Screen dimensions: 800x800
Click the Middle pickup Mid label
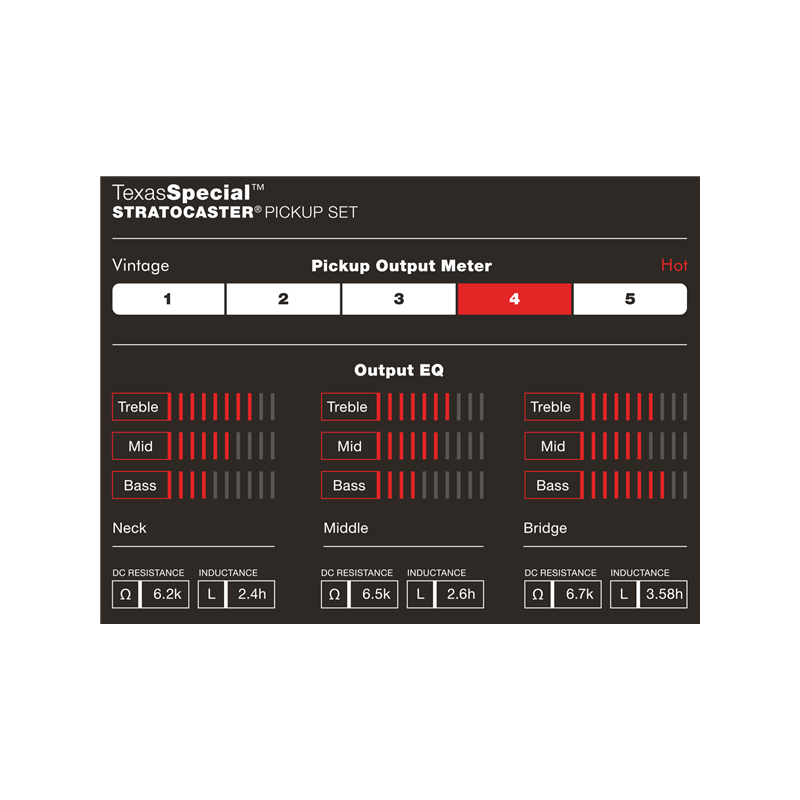pos(349,446)
